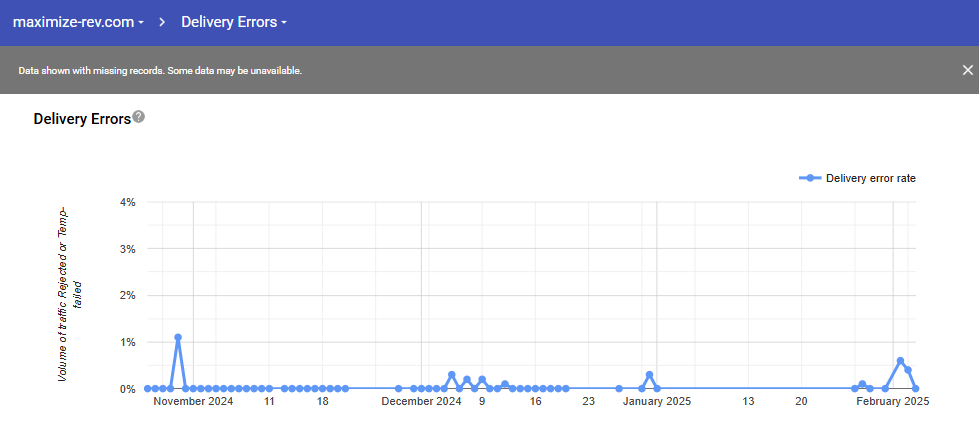Click the 0.3% peak point near January 2025
979x435 pixels.
tap(649, 375)
